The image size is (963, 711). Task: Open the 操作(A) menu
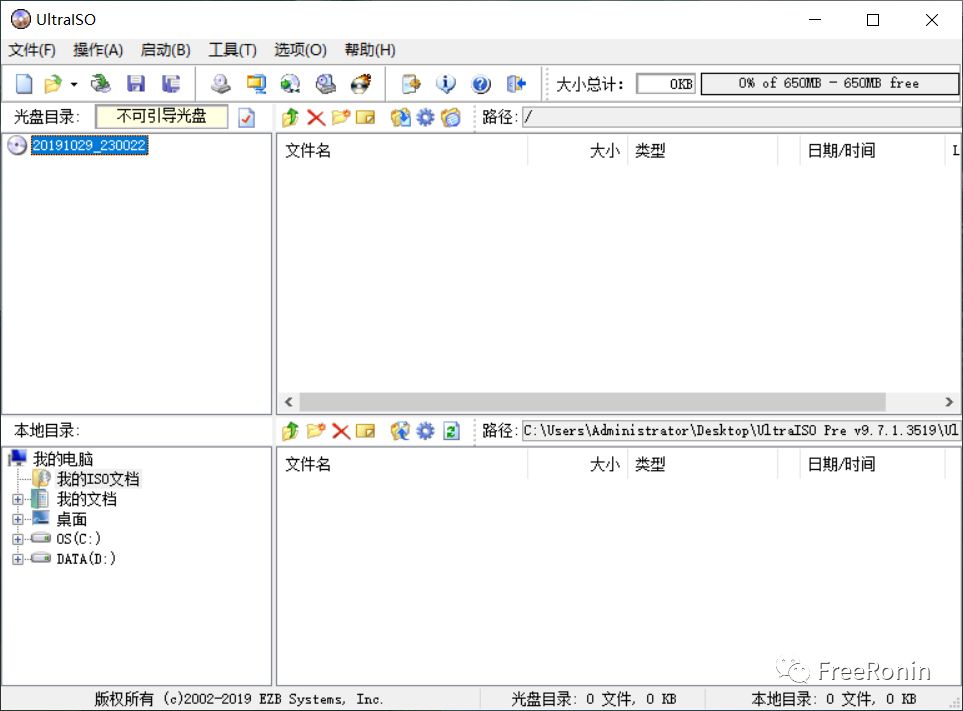(x=98, y=50)
